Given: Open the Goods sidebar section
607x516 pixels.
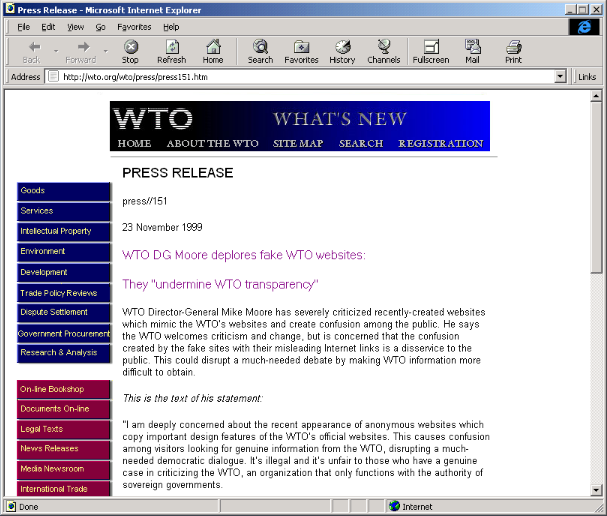Looking at the screenshot, I should click(x=63, y=191).
